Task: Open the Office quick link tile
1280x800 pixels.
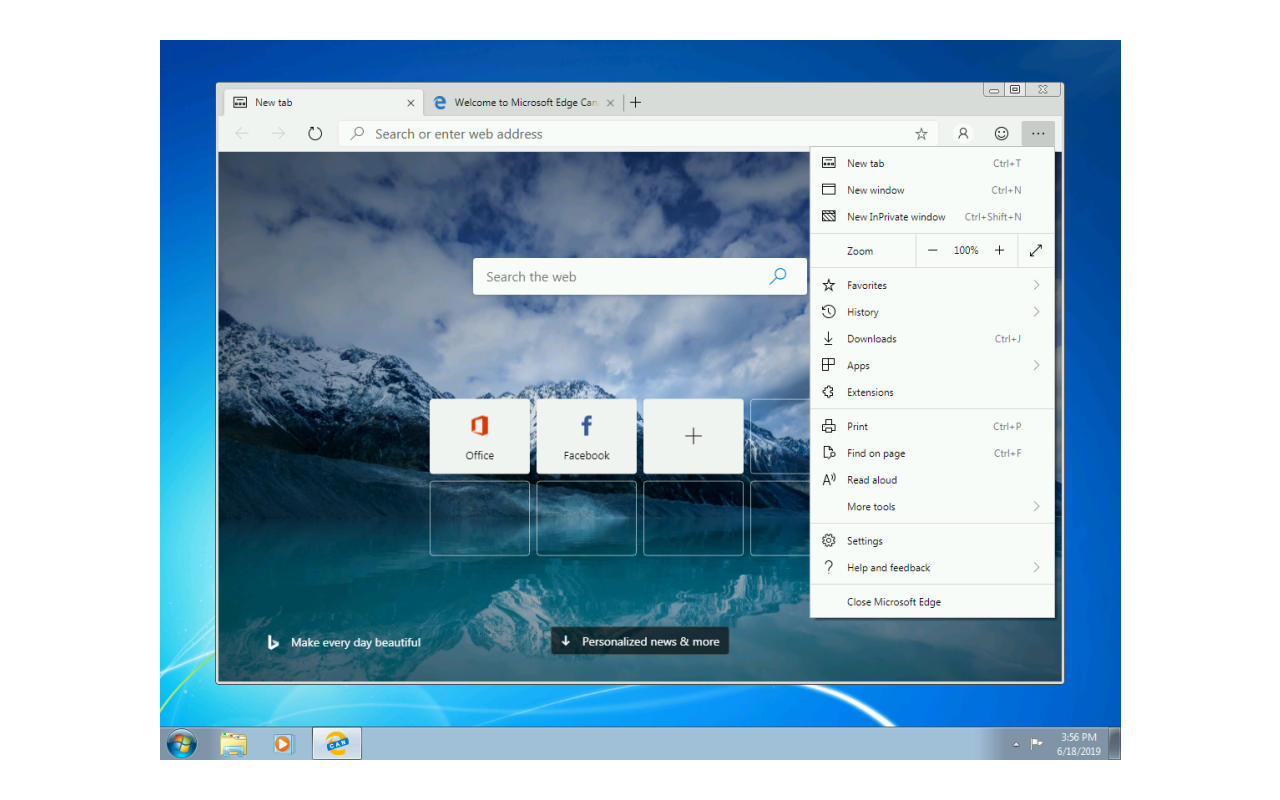Action: click(480, 436)
